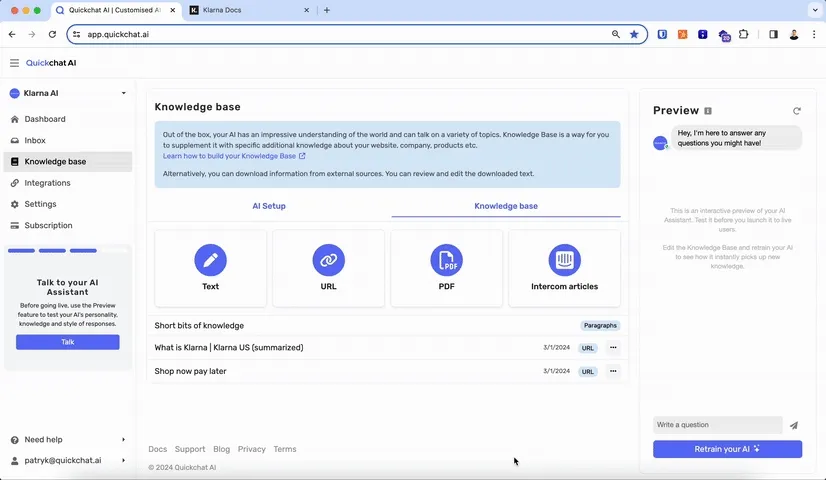
Task: Open the Short bits of knowledge row
Action: pyautogui.click(x=387, y=326)
